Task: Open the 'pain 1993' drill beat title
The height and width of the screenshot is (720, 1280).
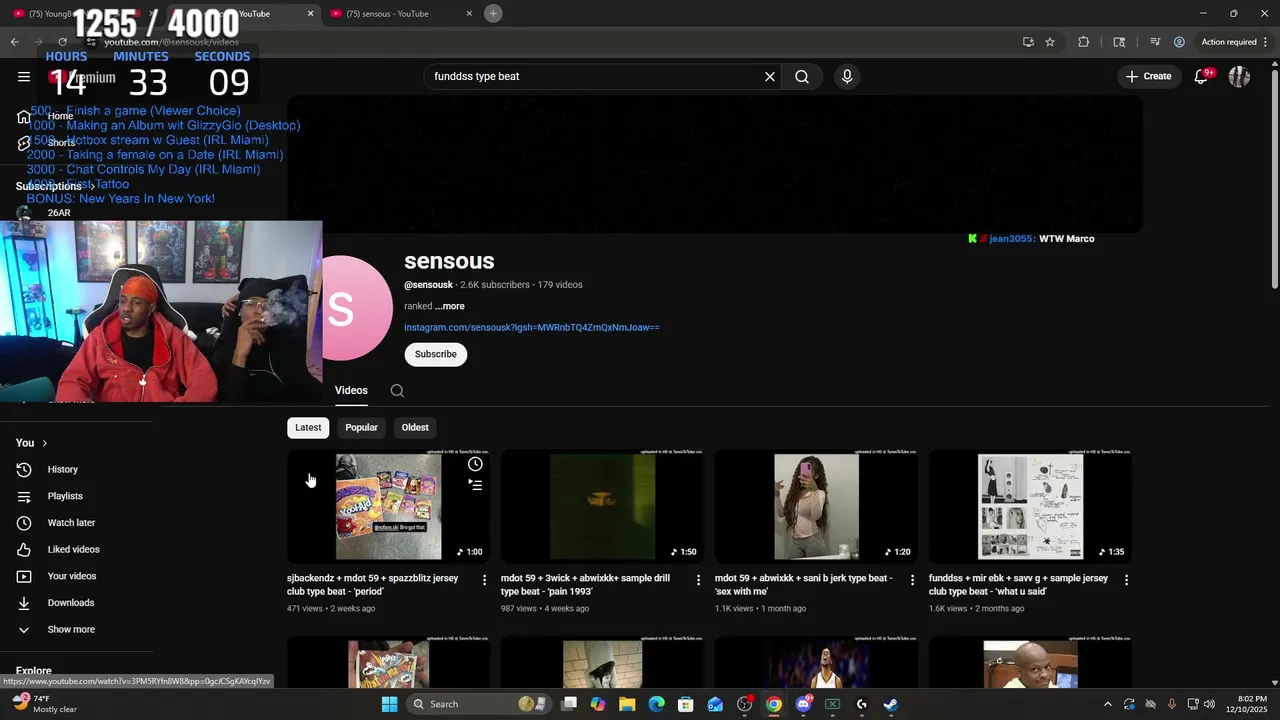Action: pos(585,584)
